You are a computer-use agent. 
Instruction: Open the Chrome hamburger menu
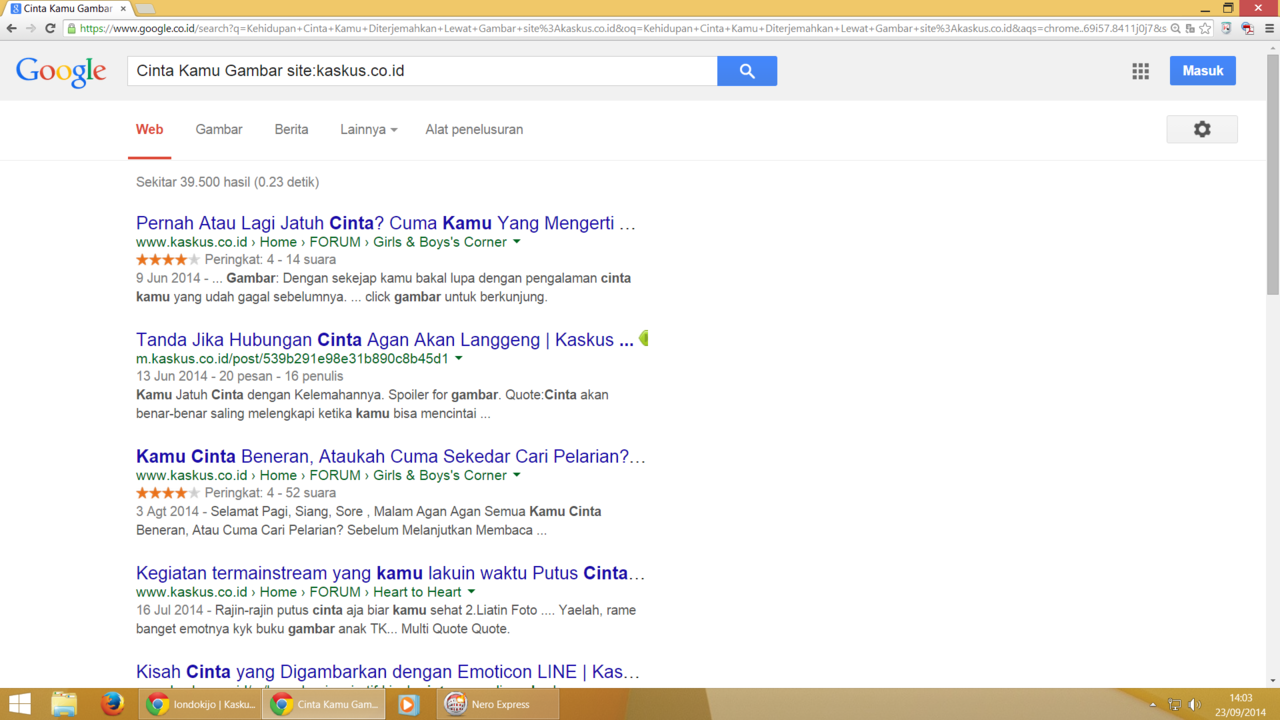click(x=1269, y=28)
